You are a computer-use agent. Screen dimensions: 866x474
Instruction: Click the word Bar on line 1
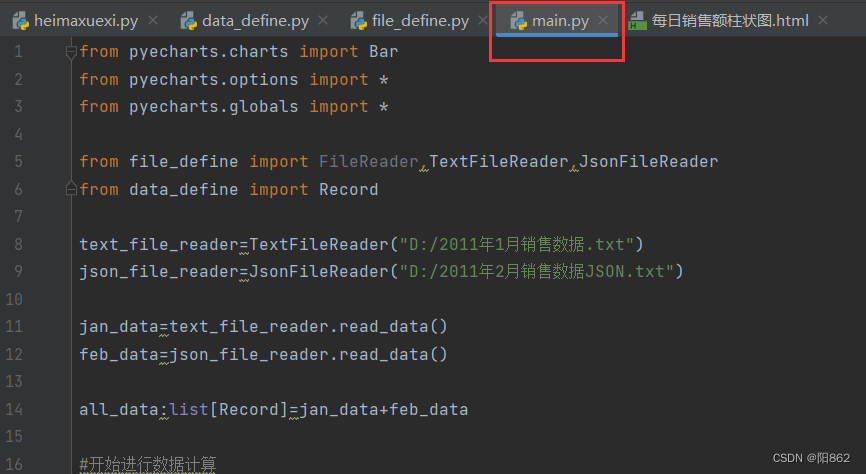click(x=384, y=52)
